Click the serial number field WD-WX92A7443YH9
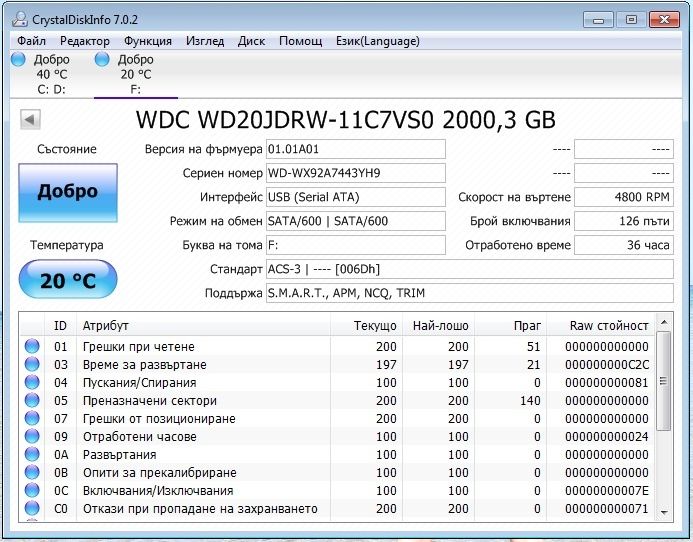693x542 pixels. pos(355,173)
